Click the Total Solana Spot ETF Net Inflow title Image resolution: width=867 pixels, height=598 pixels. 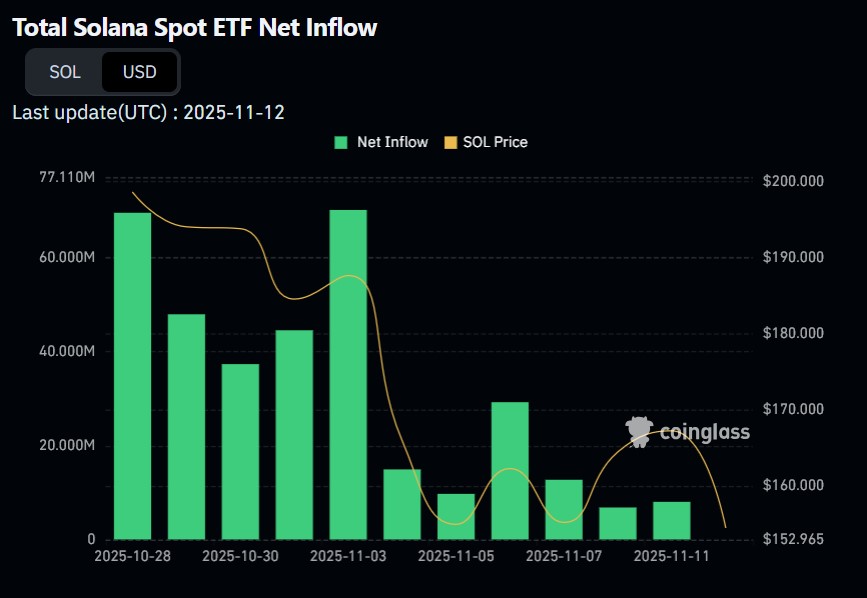tap(195, 27)
